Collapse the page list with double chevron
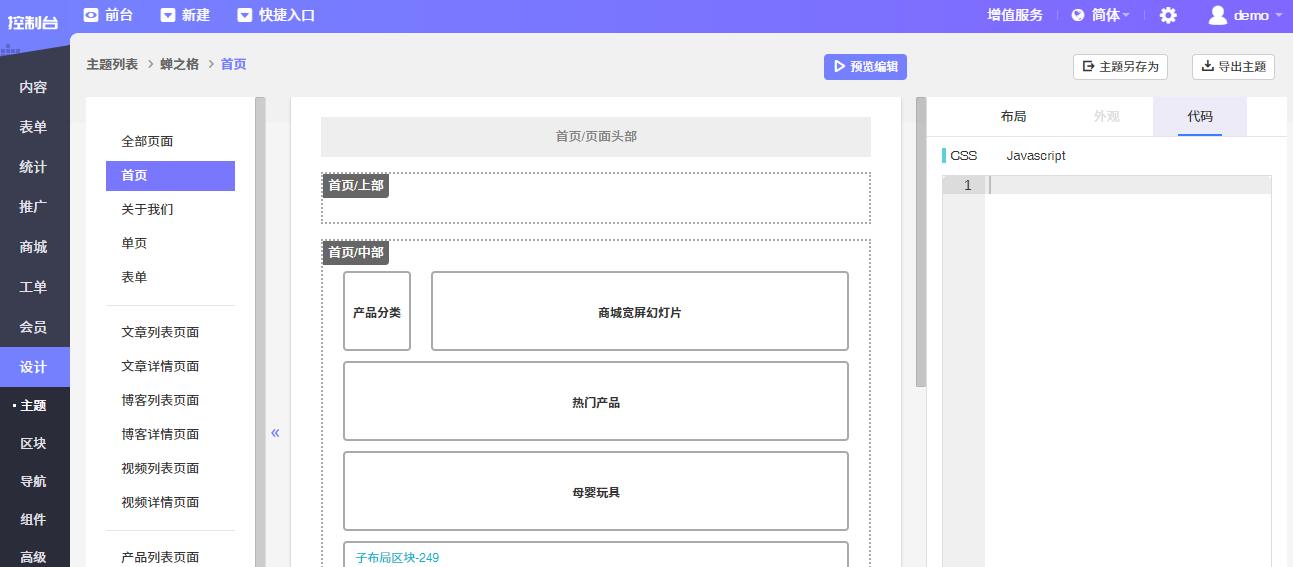The height and width of the screenshot is (567, 1293). click(x=275, y=433)
